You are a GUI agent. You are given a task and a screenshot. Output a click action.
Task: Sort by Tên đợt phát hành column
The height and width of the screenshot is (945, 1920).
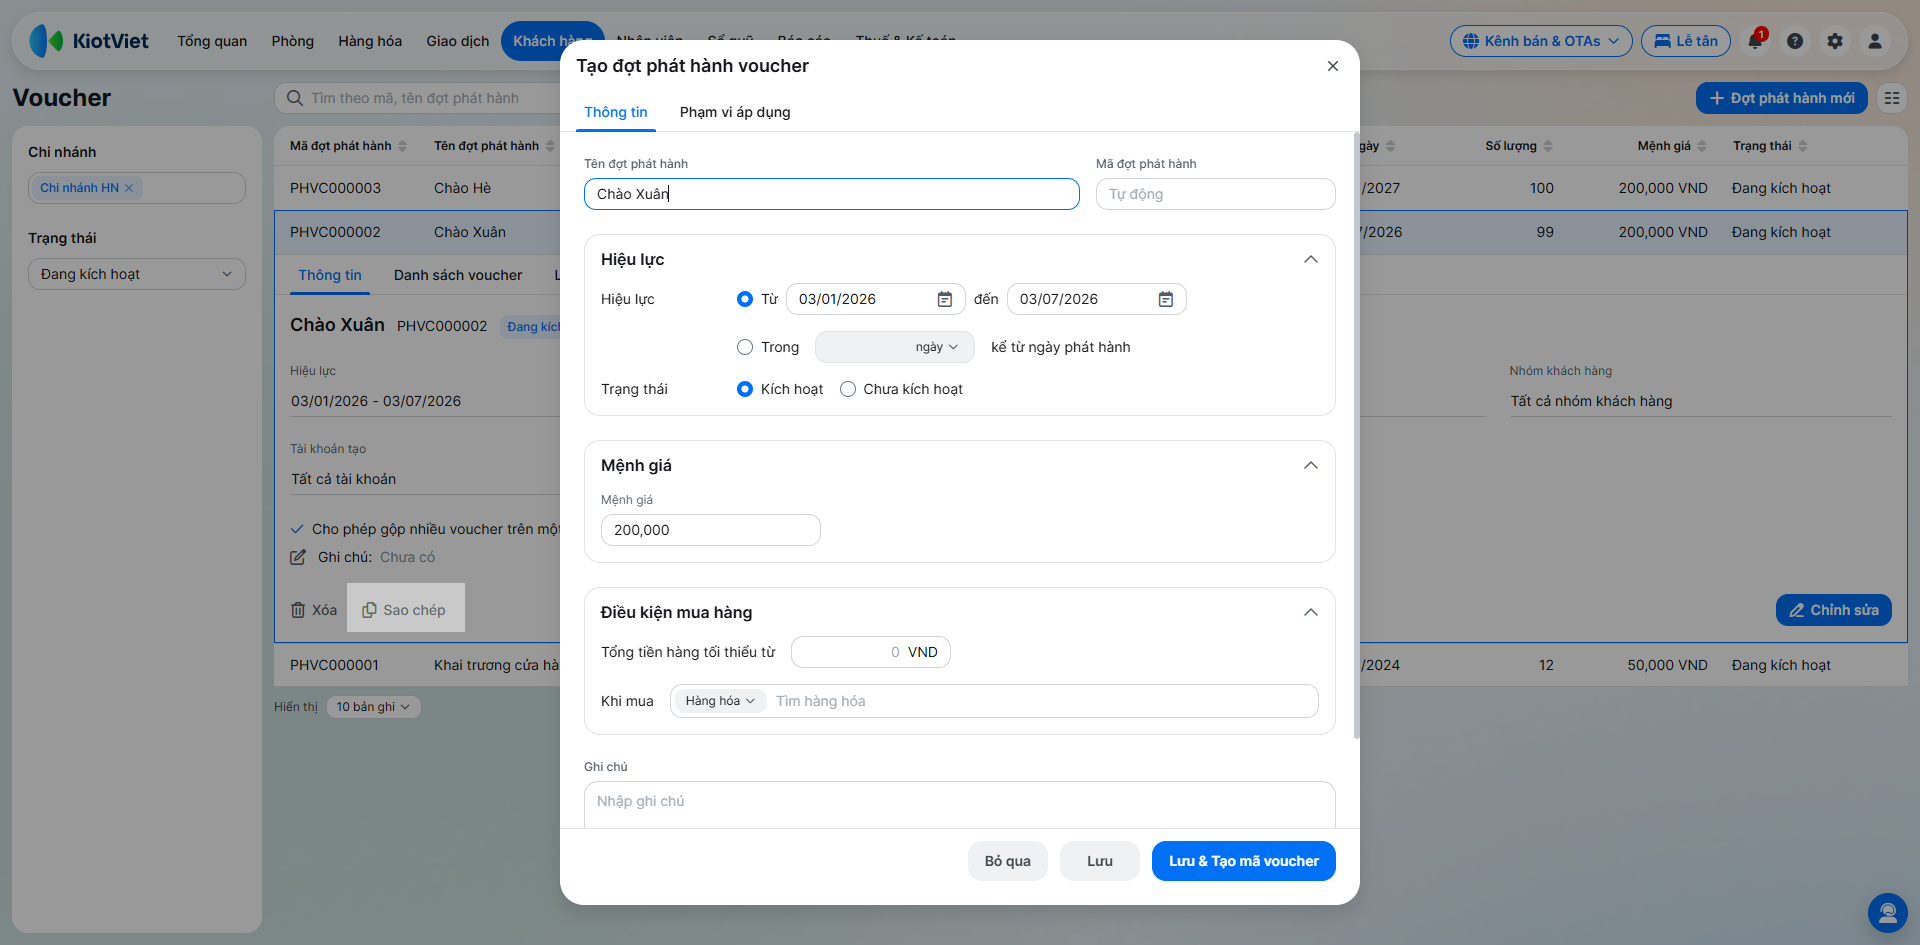[x=495, y=146]
